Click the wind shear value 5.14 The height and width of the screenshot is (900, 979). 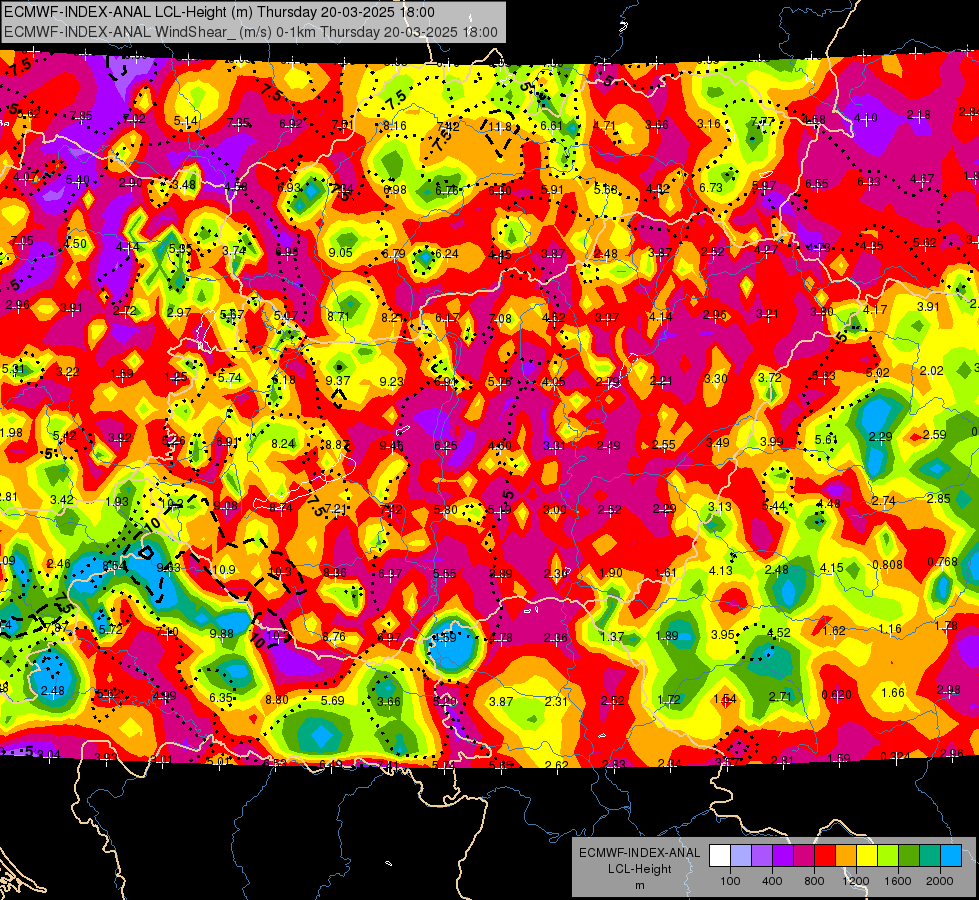point(185,121)
